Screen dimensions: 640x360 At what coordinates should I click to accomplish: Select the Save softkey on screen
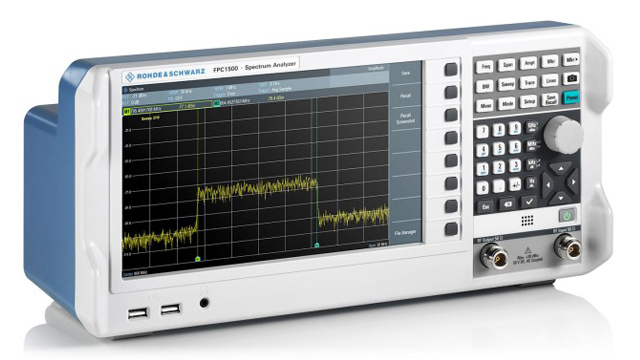(x=405, y=73)
